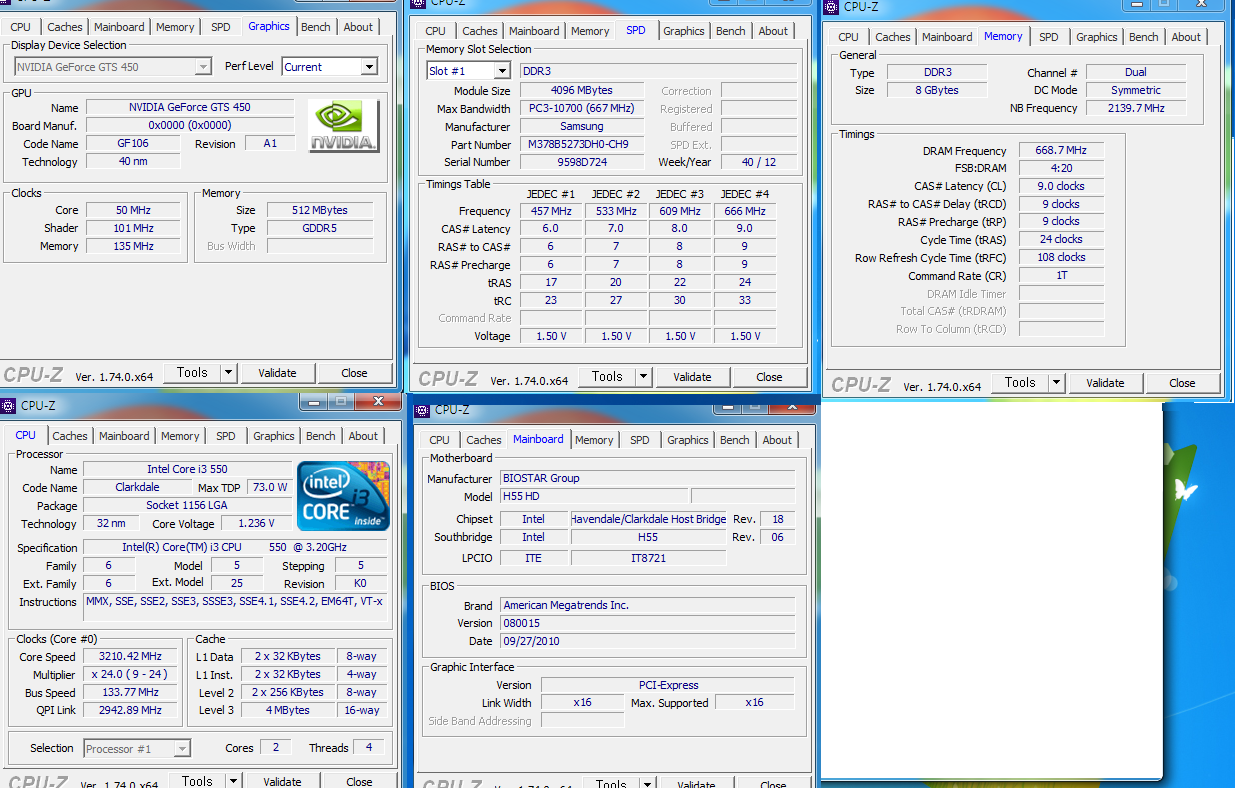Viewport: 1235px width, 788px height.
Task: Open the Tools dropdown arrow in the DDR3 Memory window
Action: pyautogui.click(x=1057, y=383)
